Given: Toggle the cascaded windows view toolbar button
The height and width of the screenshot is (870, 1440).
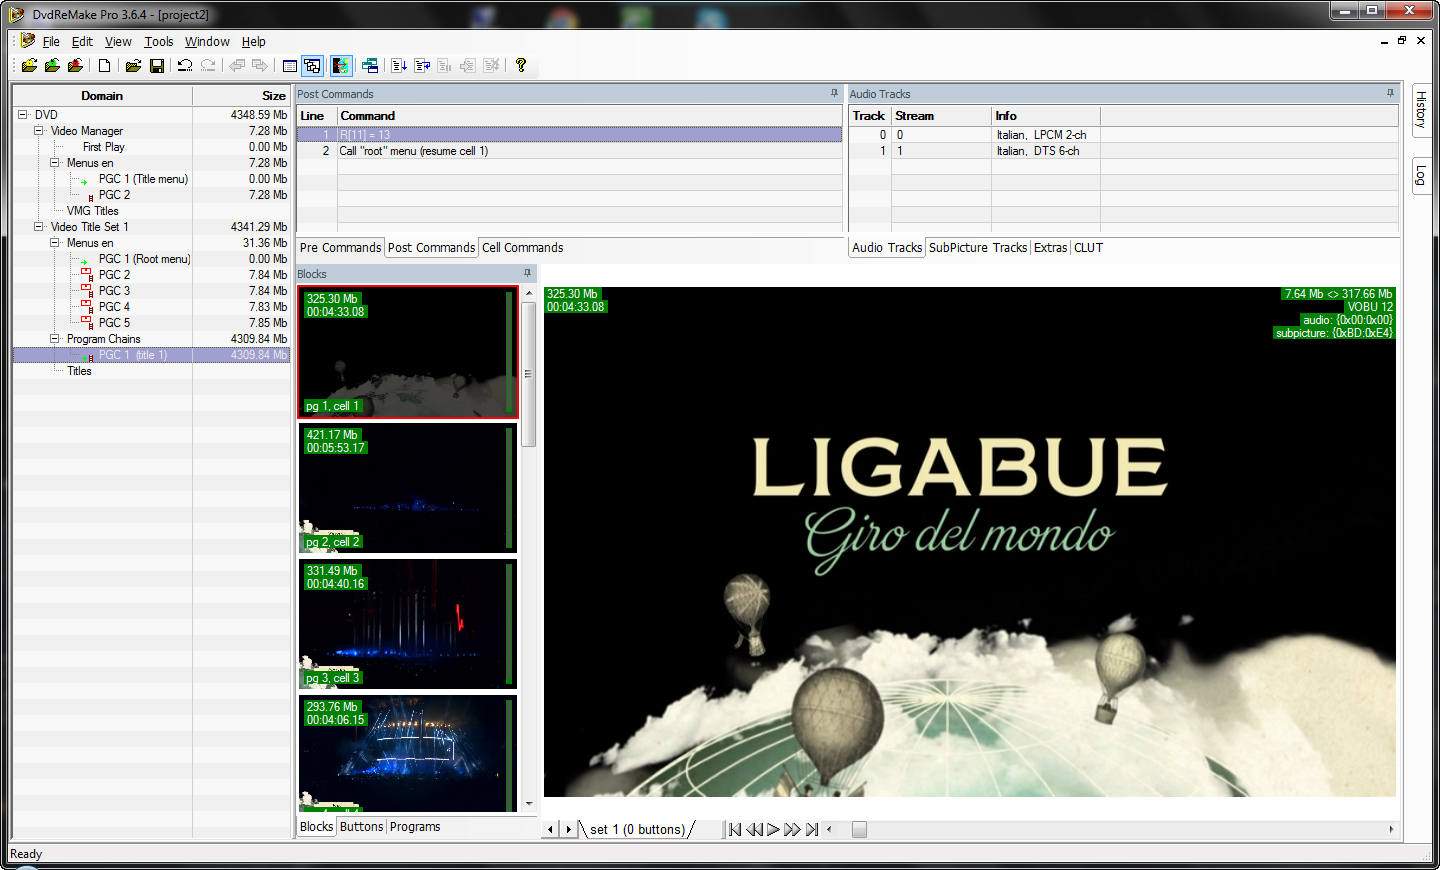Looking at the screenshot, I should tap(313, 66).
